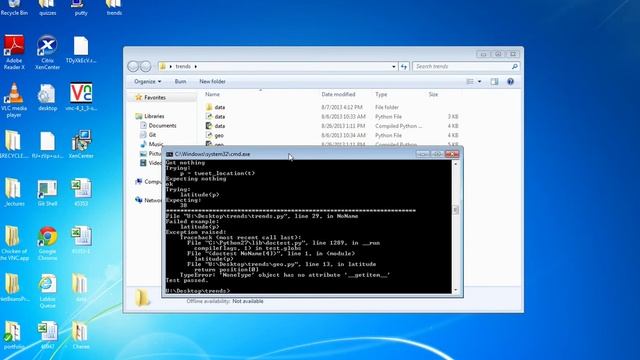Open the Chicken of the VNC.app folder
Screen dimensions: 640x360
coord(14,243)
